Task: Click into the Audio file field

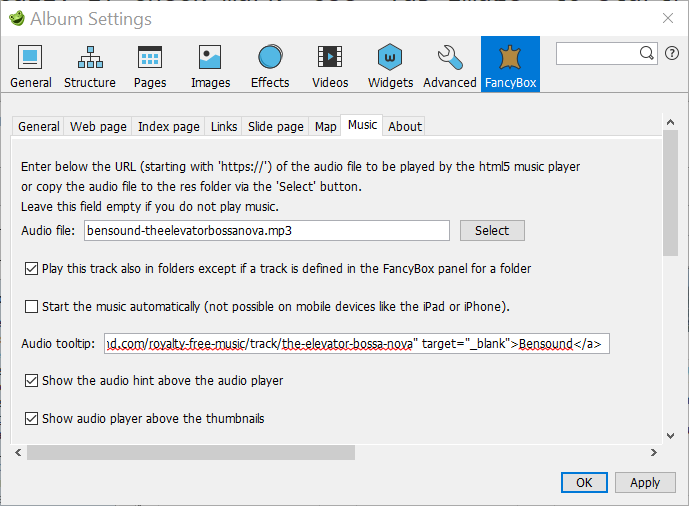Action: coord(267,230)
